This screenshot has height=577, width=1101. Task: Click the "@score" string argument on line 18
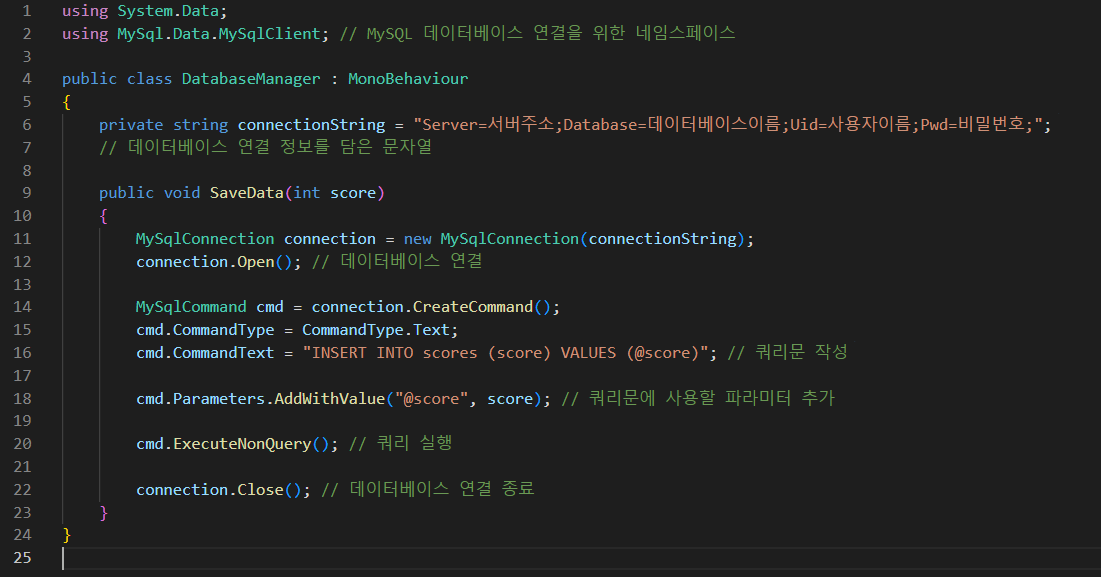(431, 399)
